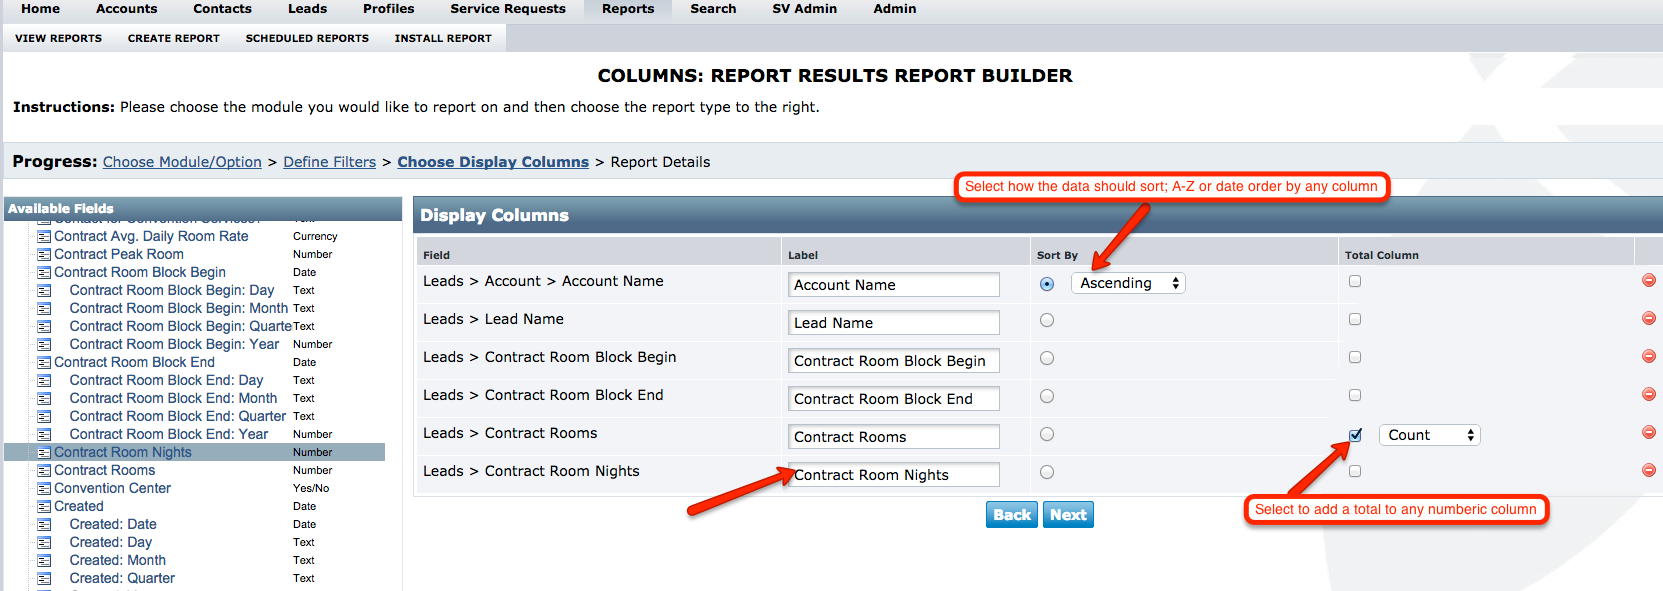This screenshot has width=1663, height=591.
Task: Edit the Contract Room Nights label field
Action: (894, 475)
